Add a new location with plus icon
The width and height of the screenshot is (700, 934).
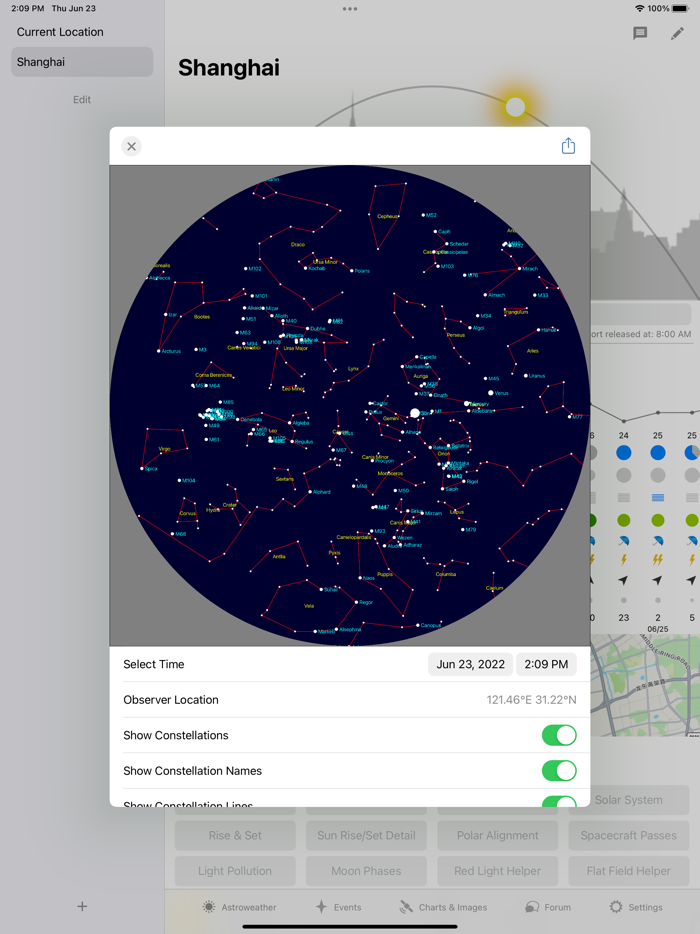(82, 906)
